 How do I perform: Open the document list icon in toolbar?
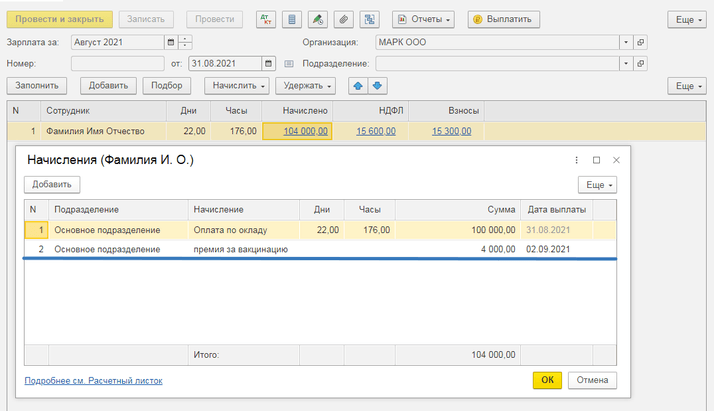pyautogui.click(x=292, y=19)
